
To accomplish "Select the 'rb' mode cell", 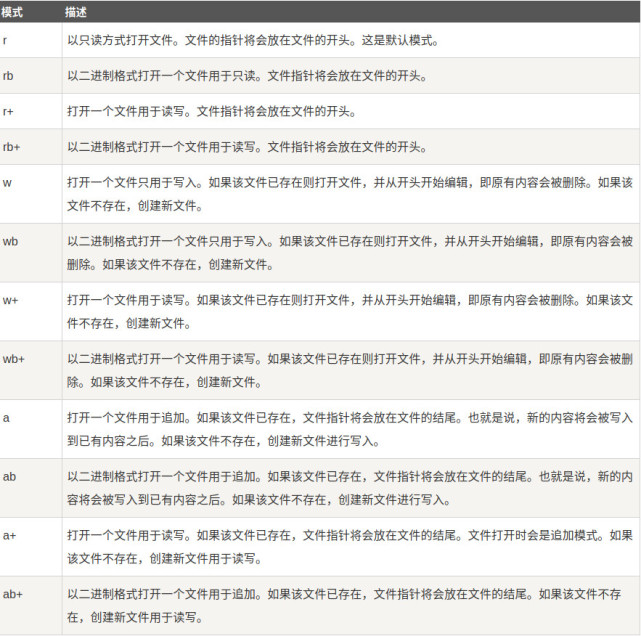I will pos(31,76).
